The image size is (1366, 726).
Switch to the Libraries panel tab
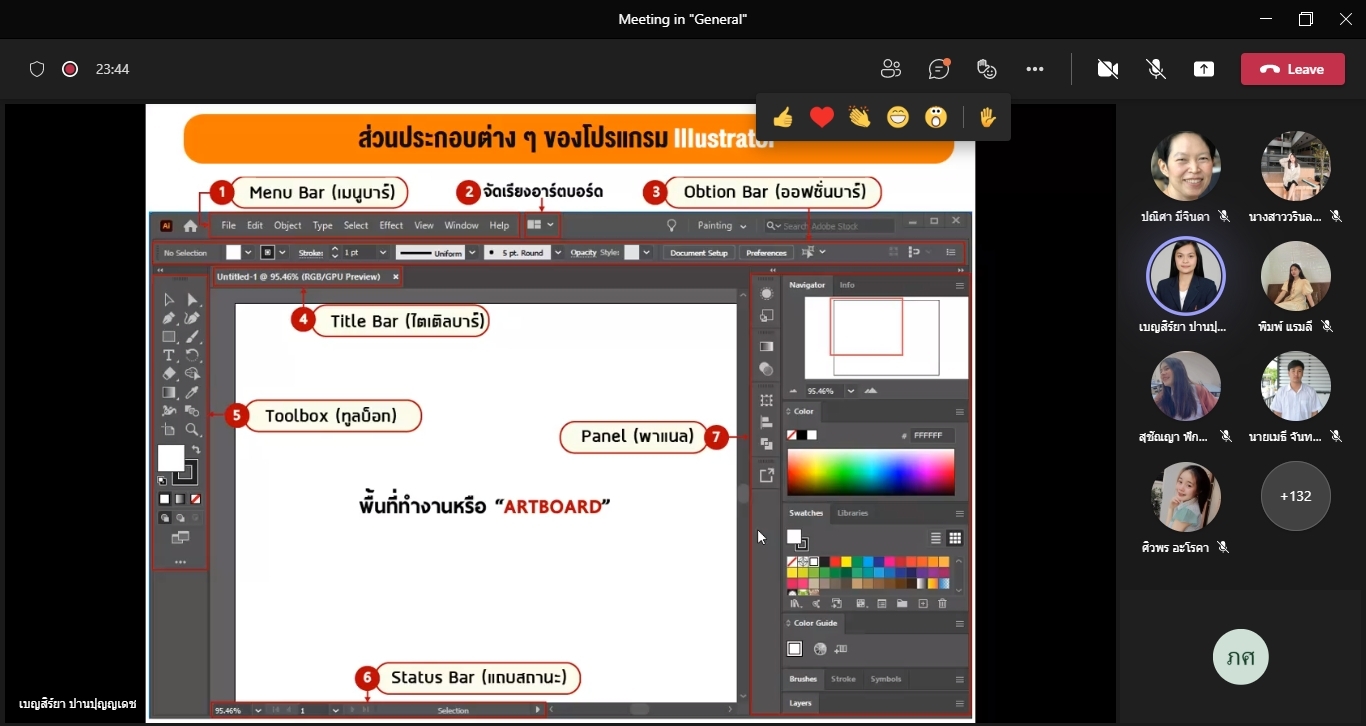tap(853, 513)
